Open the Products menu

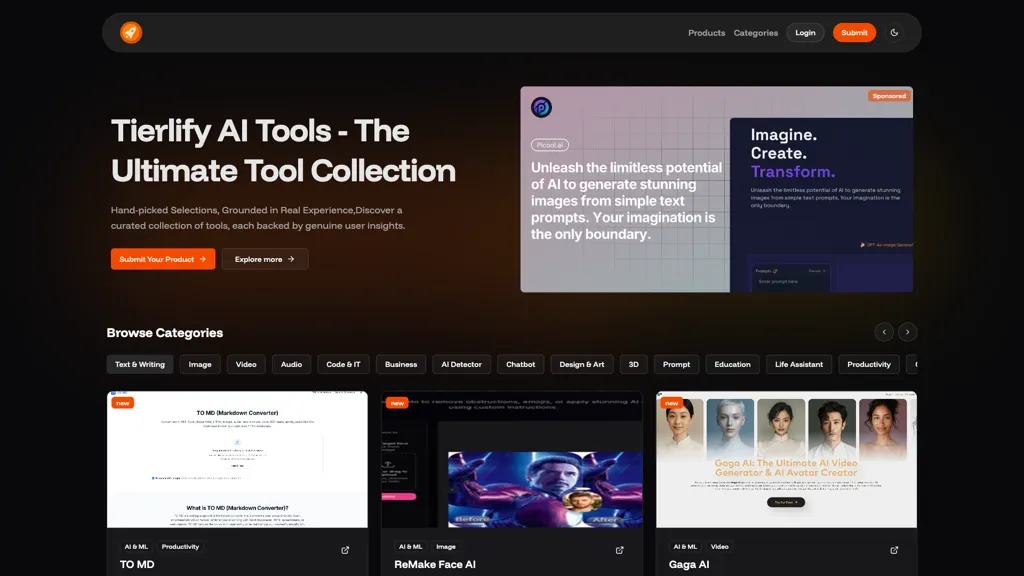pyautogui.click(x=706, y=33)
